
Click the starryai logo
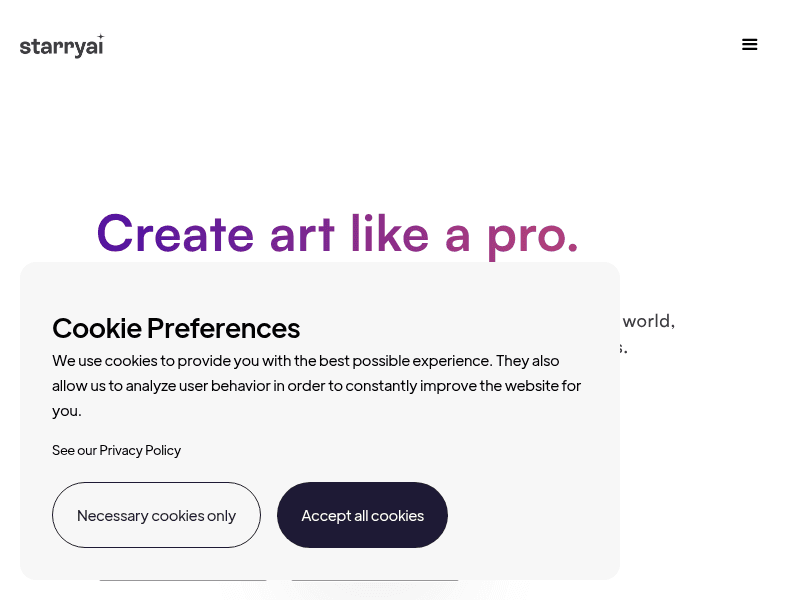click(62, 46)
